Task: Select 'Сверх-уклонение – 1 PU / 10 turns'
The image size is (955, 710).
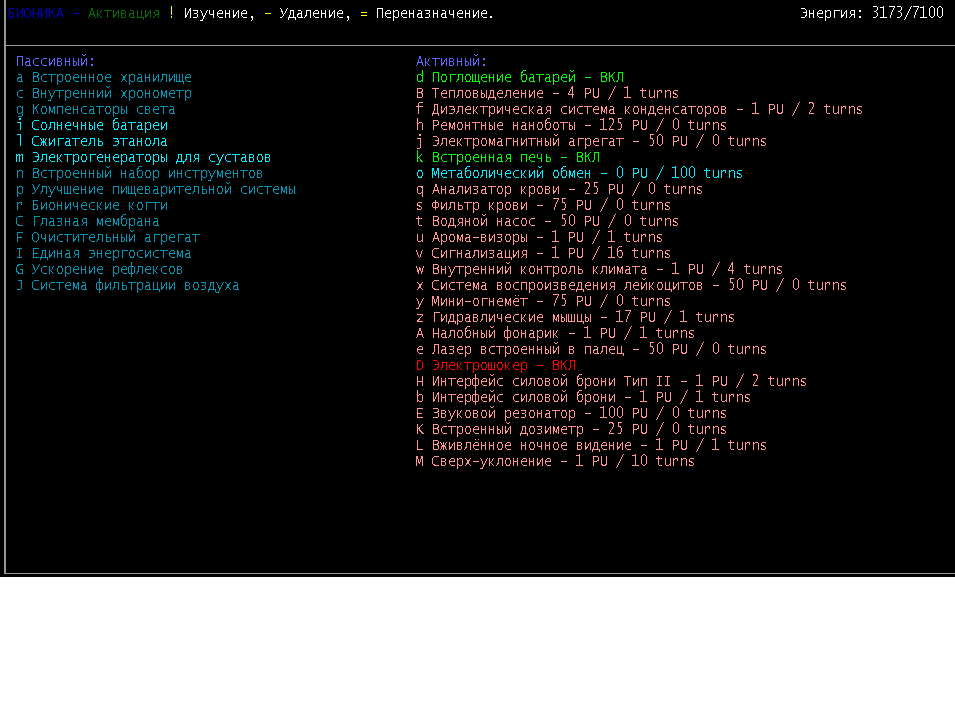Action: (555, 461)
